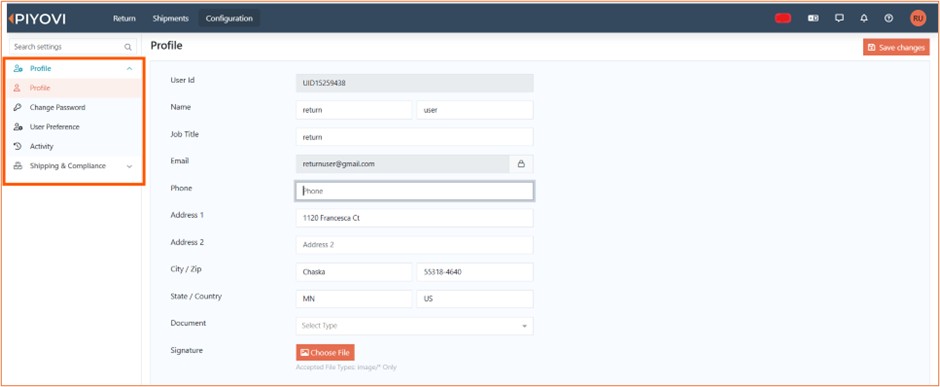The height and width of the screenshot is (387, 940).
Task: Click the PIYOVI logo
Action: tap(37, 19)
